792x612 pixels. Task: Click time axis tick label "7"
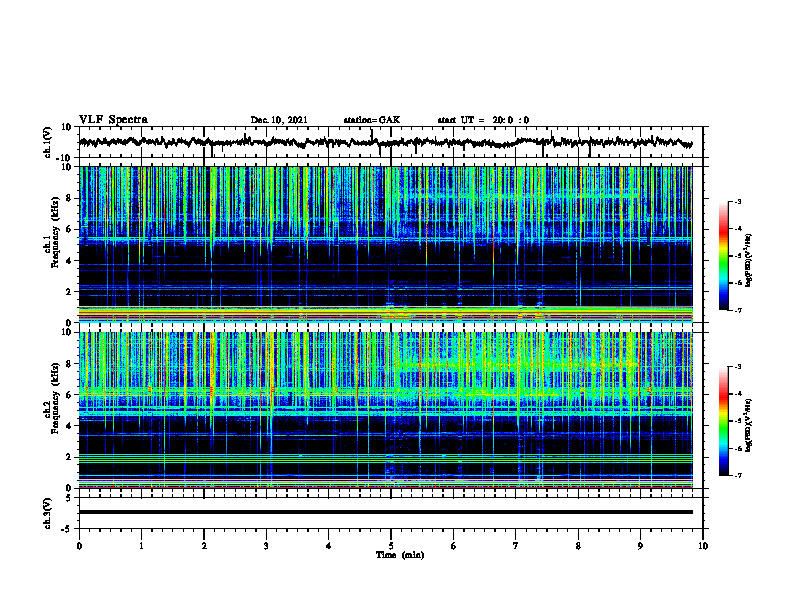tap(516, 546)
